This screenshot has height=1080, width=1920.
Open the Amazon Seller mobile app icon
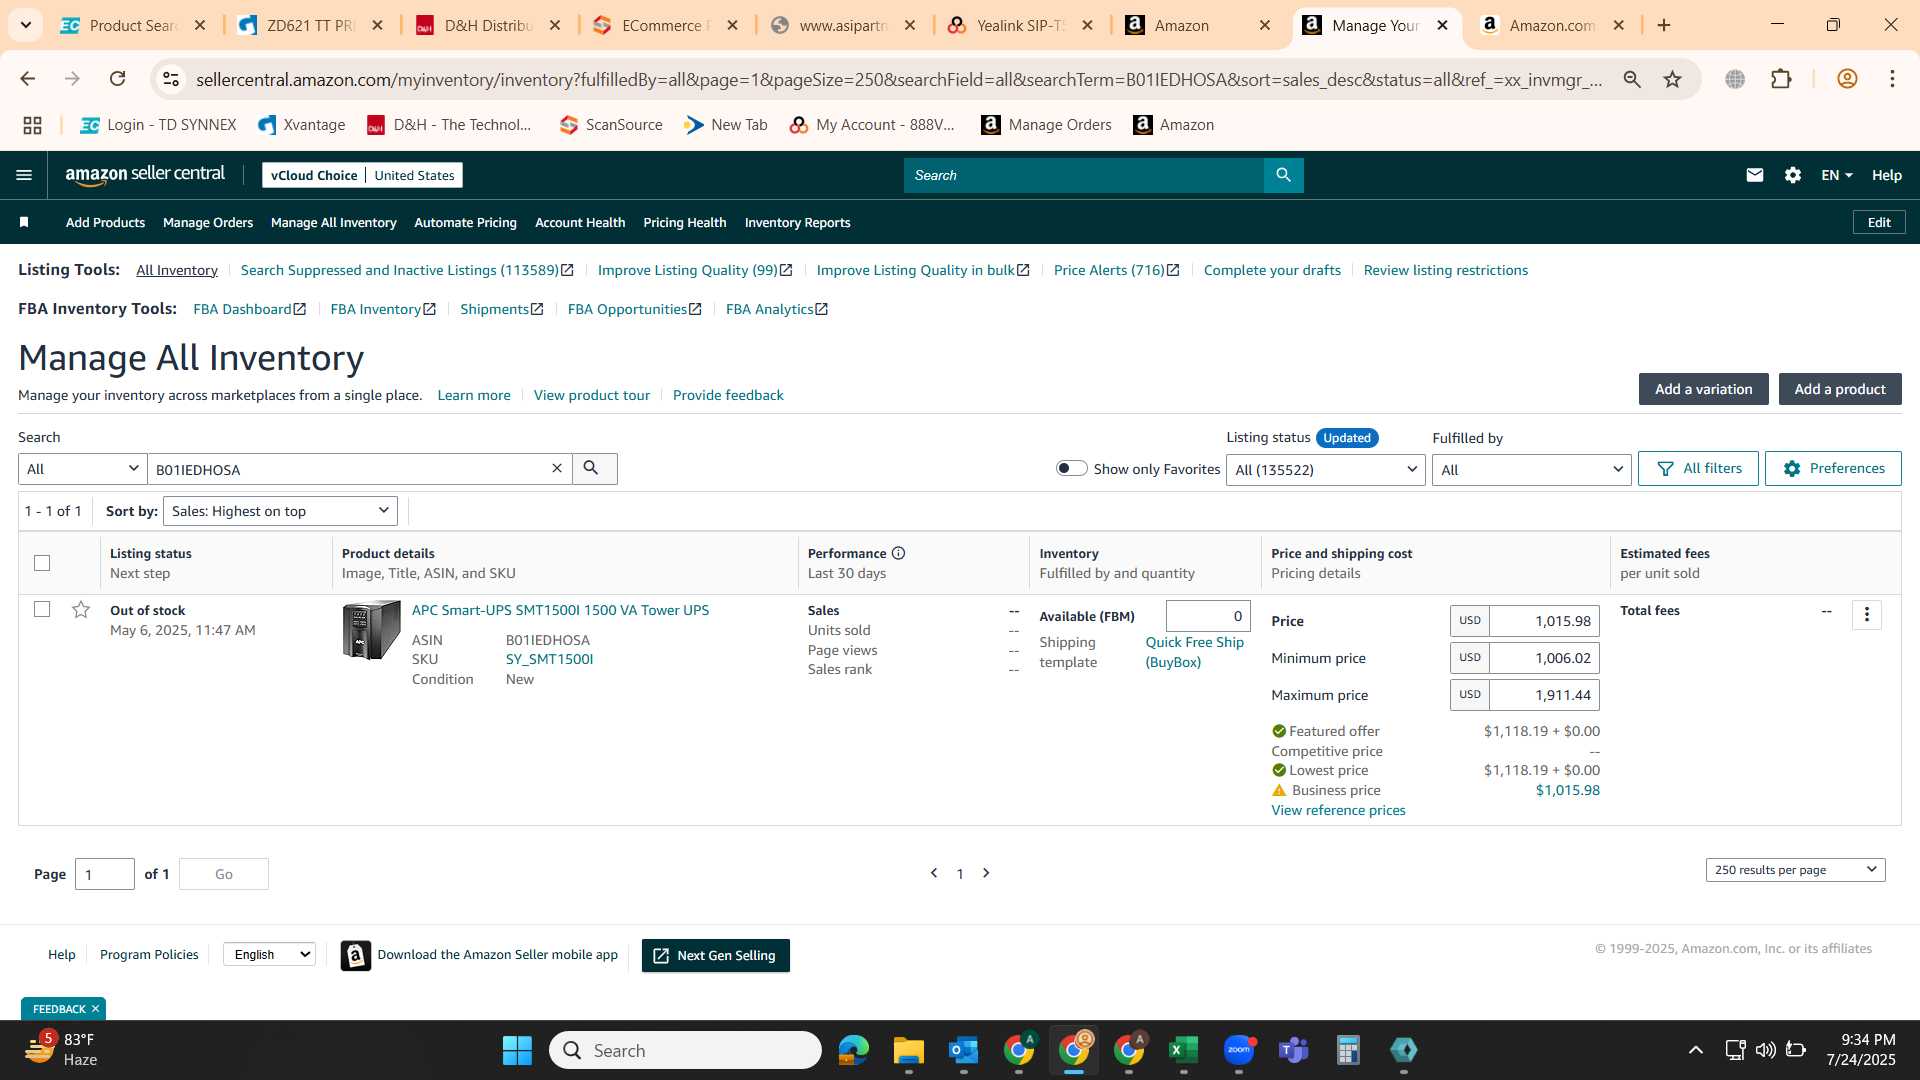355,955
